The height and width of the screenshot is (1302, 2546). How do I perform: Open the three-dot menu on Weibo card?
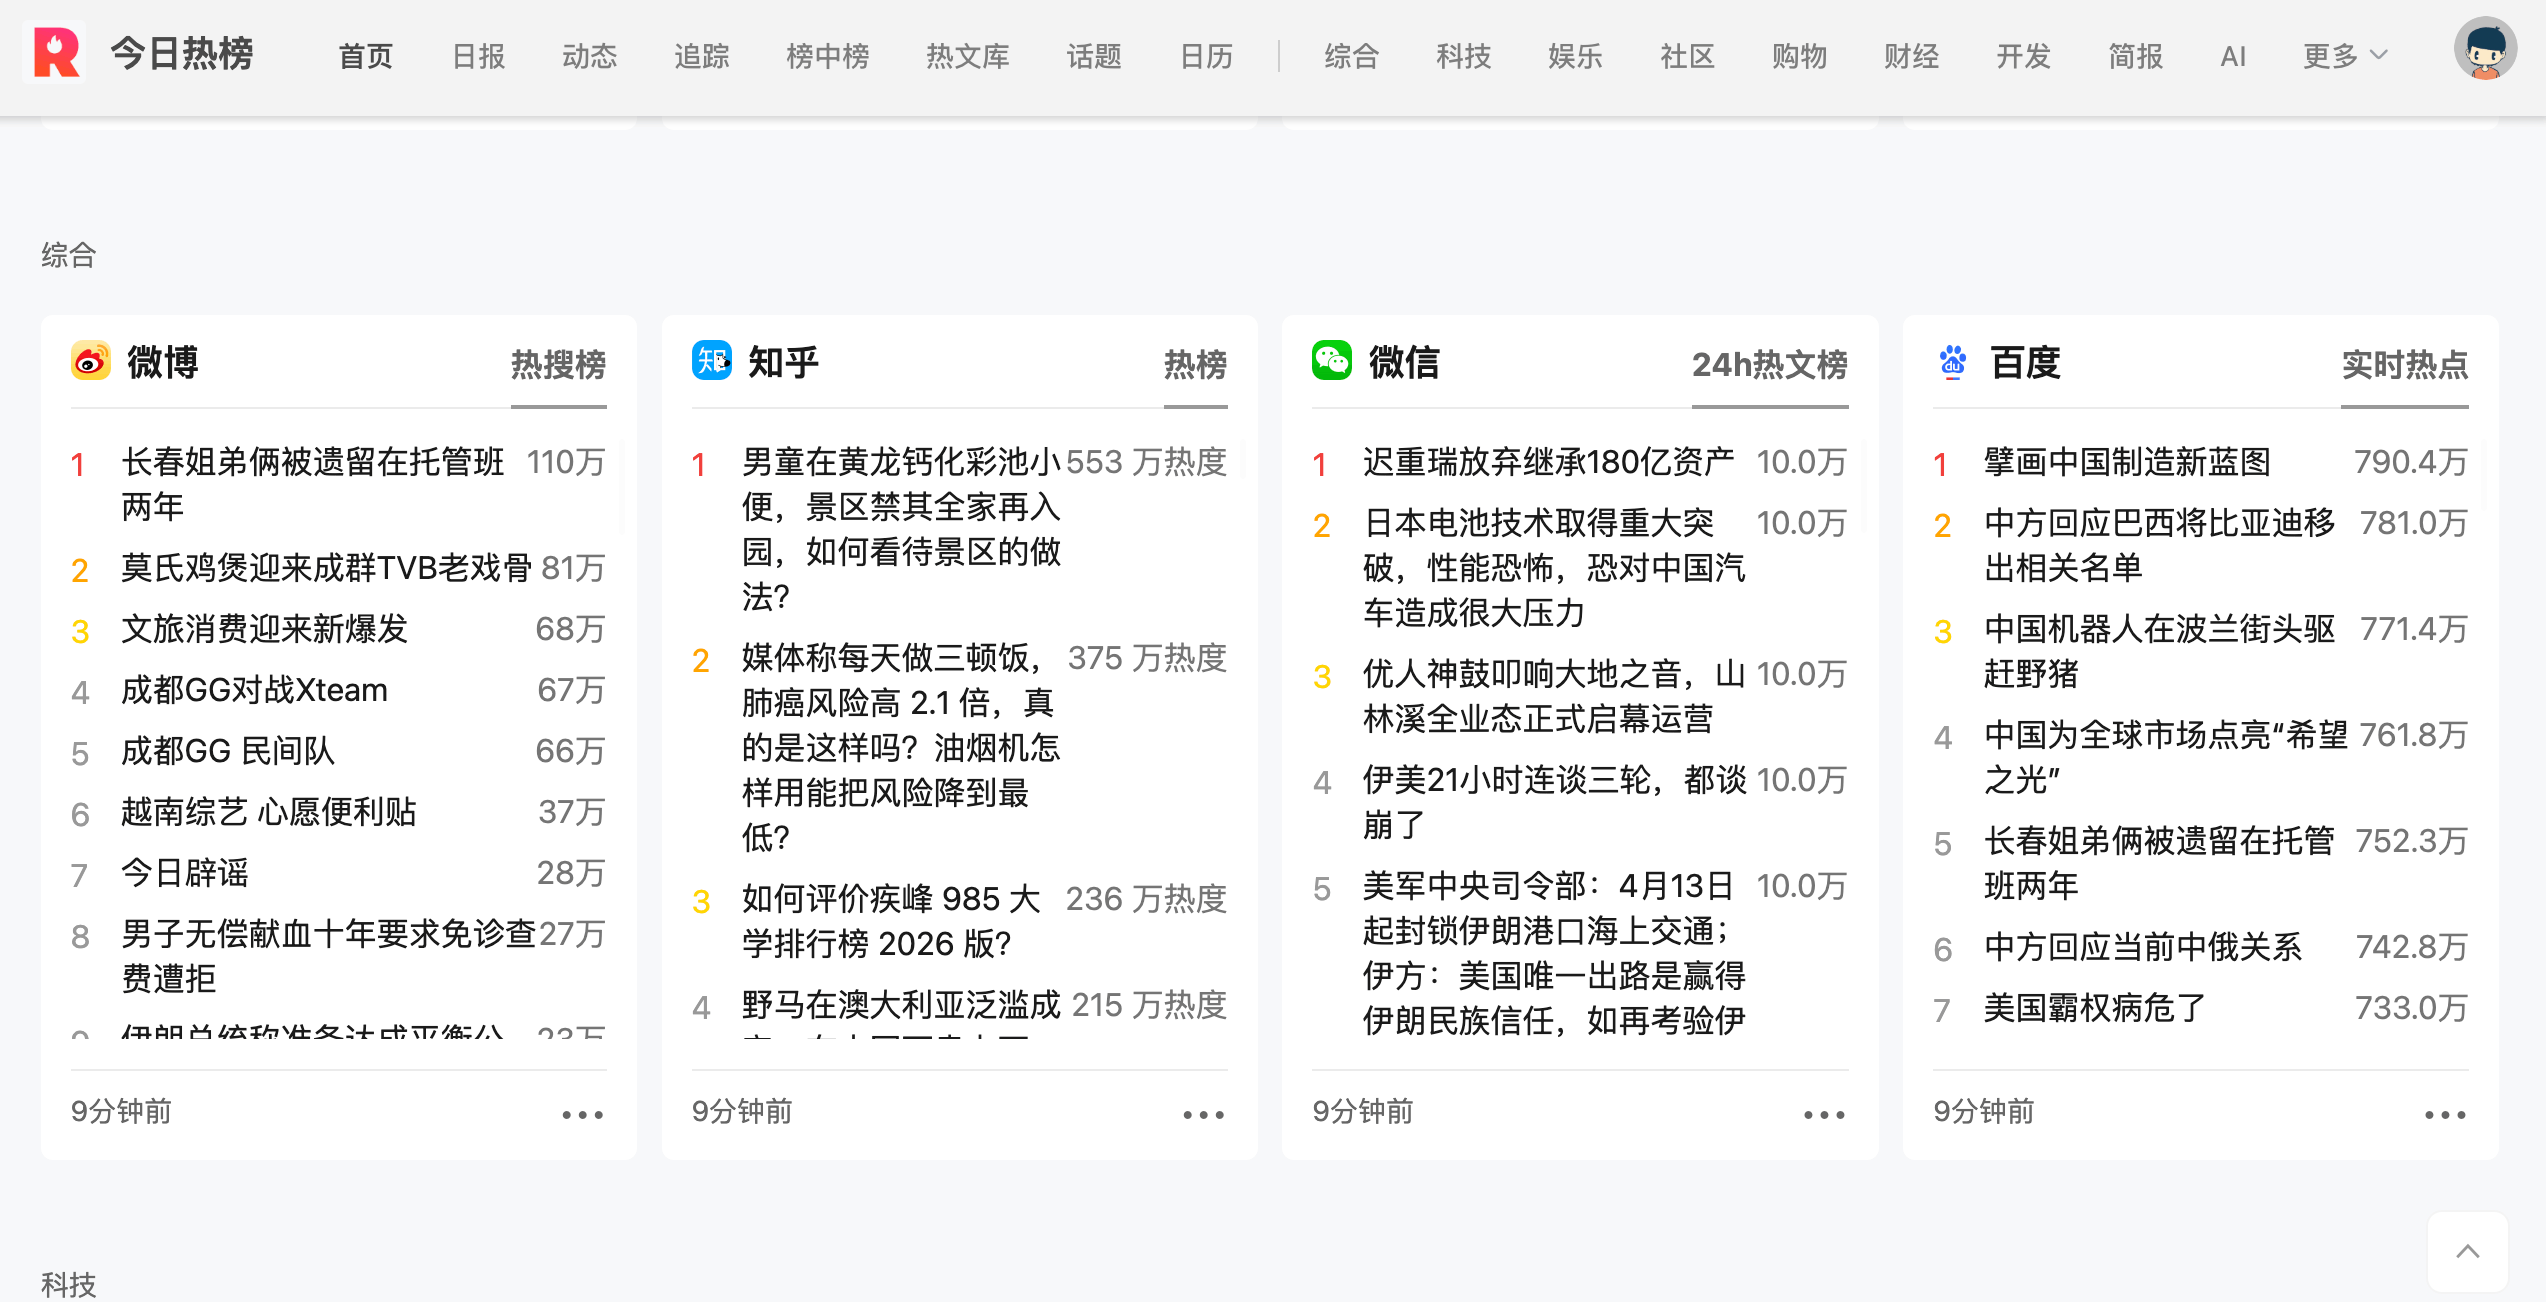(582, 1114)
